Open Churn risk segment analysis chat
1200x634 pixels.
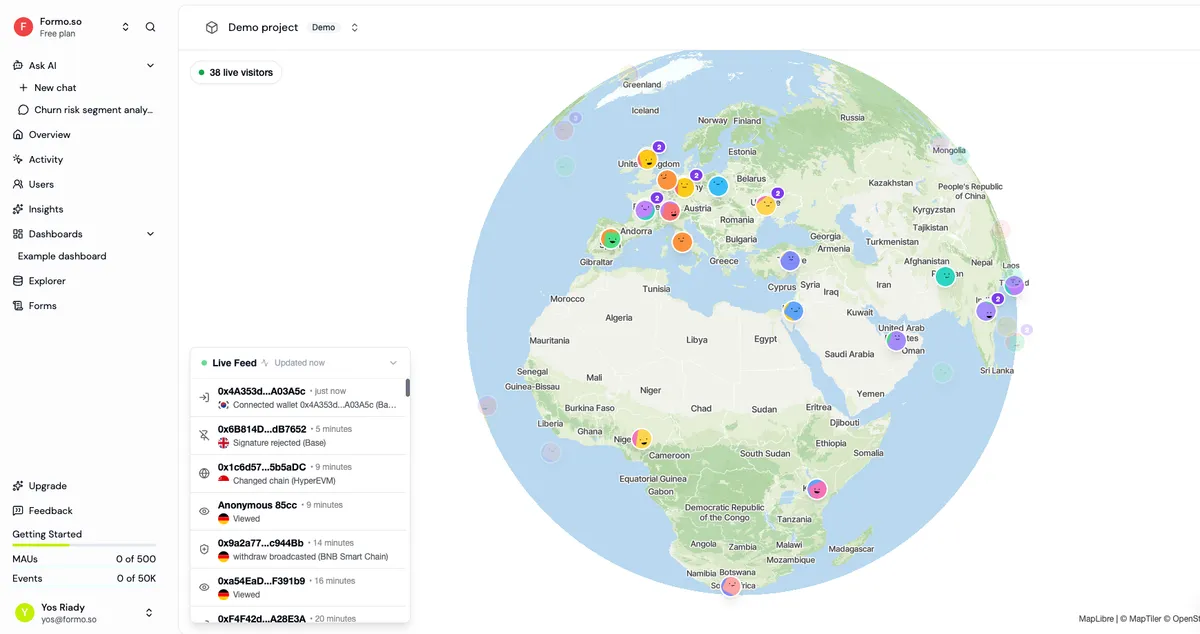tap(94, 110)
